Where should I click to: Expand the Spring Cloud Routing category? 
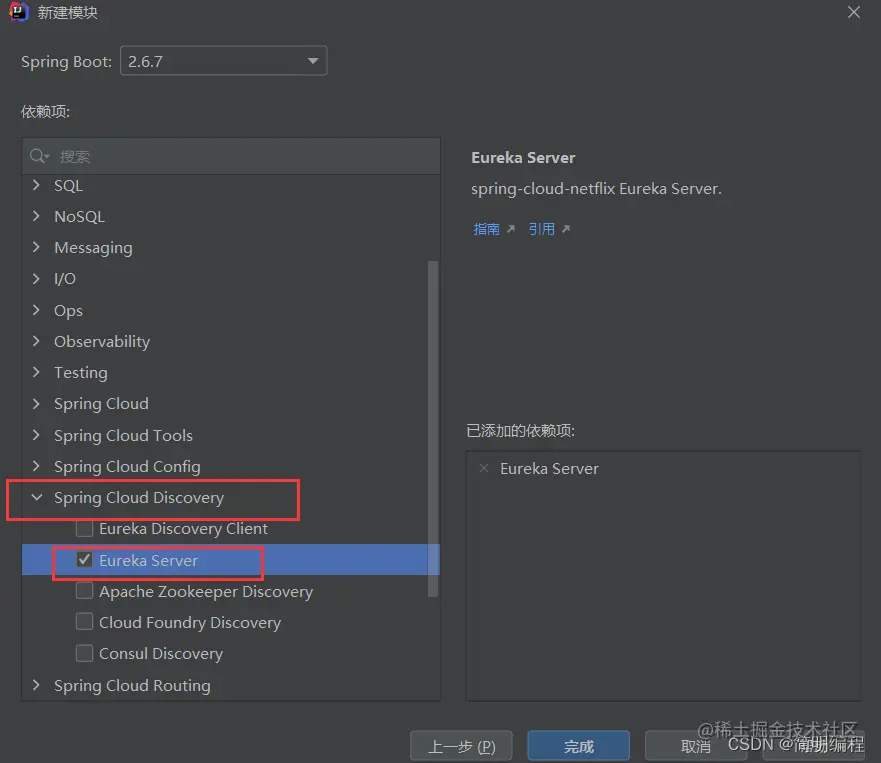[37, 685]
